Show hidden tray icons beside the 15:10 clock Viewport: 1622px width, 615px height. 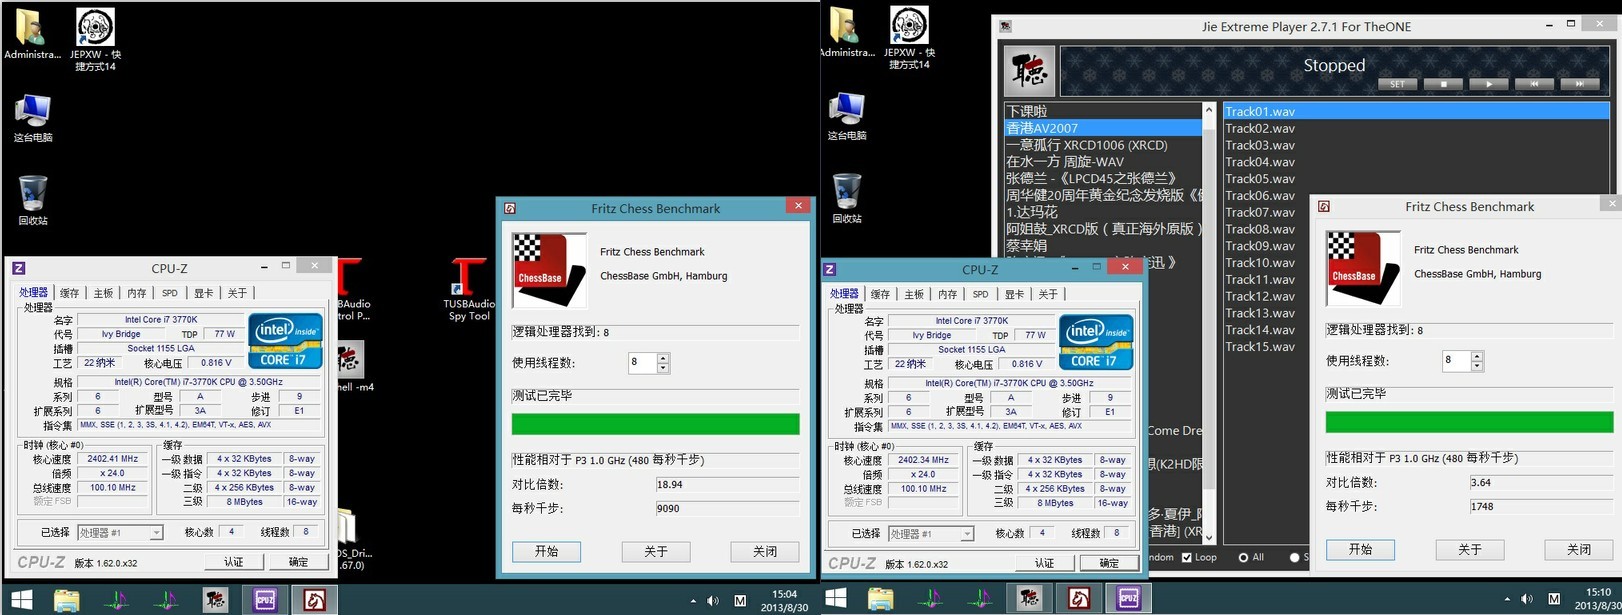(x=1507, y=599)
